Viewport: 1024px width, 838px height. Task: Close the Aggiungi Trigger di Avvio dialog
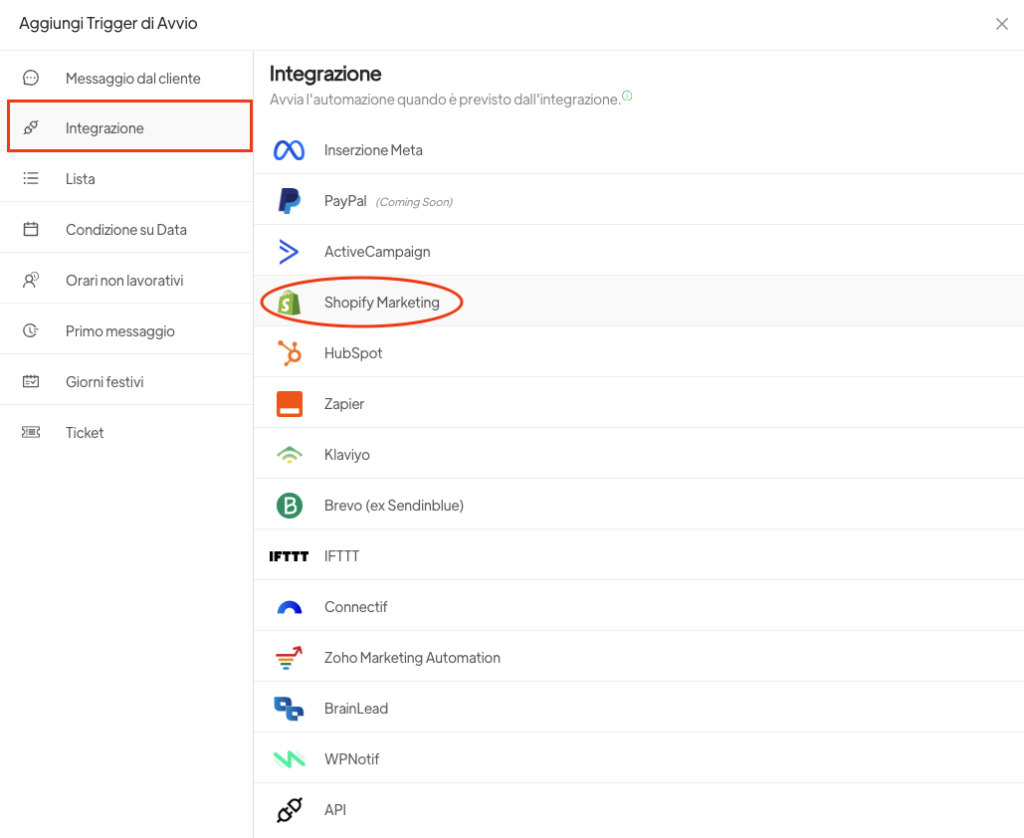[1001, 24]
